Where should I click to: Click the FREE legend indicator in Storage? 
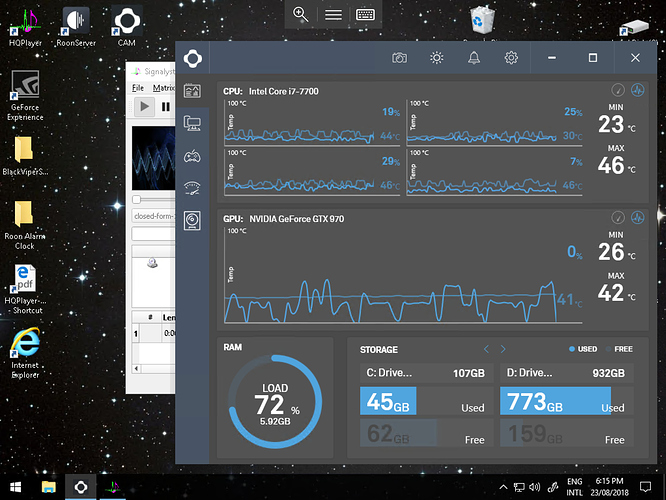point(619,349)
